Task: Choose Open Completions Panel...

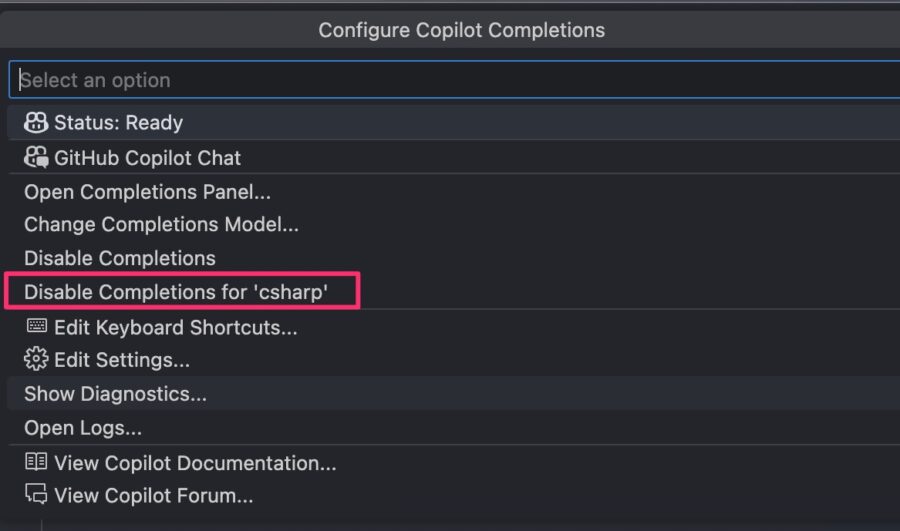Action: pyautogui.click(x=453, y=192)
